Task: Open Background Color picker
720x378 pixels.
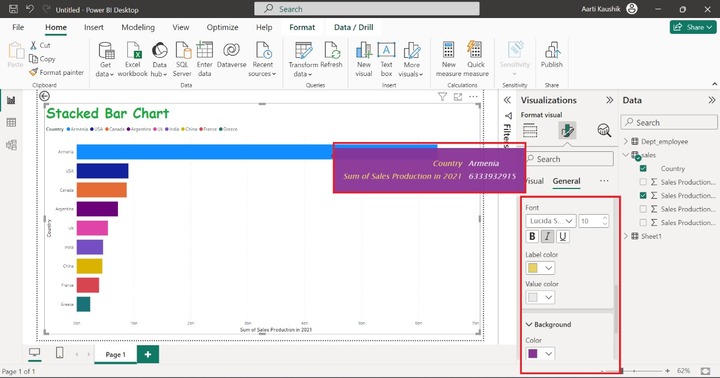Action: pyautogui.click(x=540, y=354)
